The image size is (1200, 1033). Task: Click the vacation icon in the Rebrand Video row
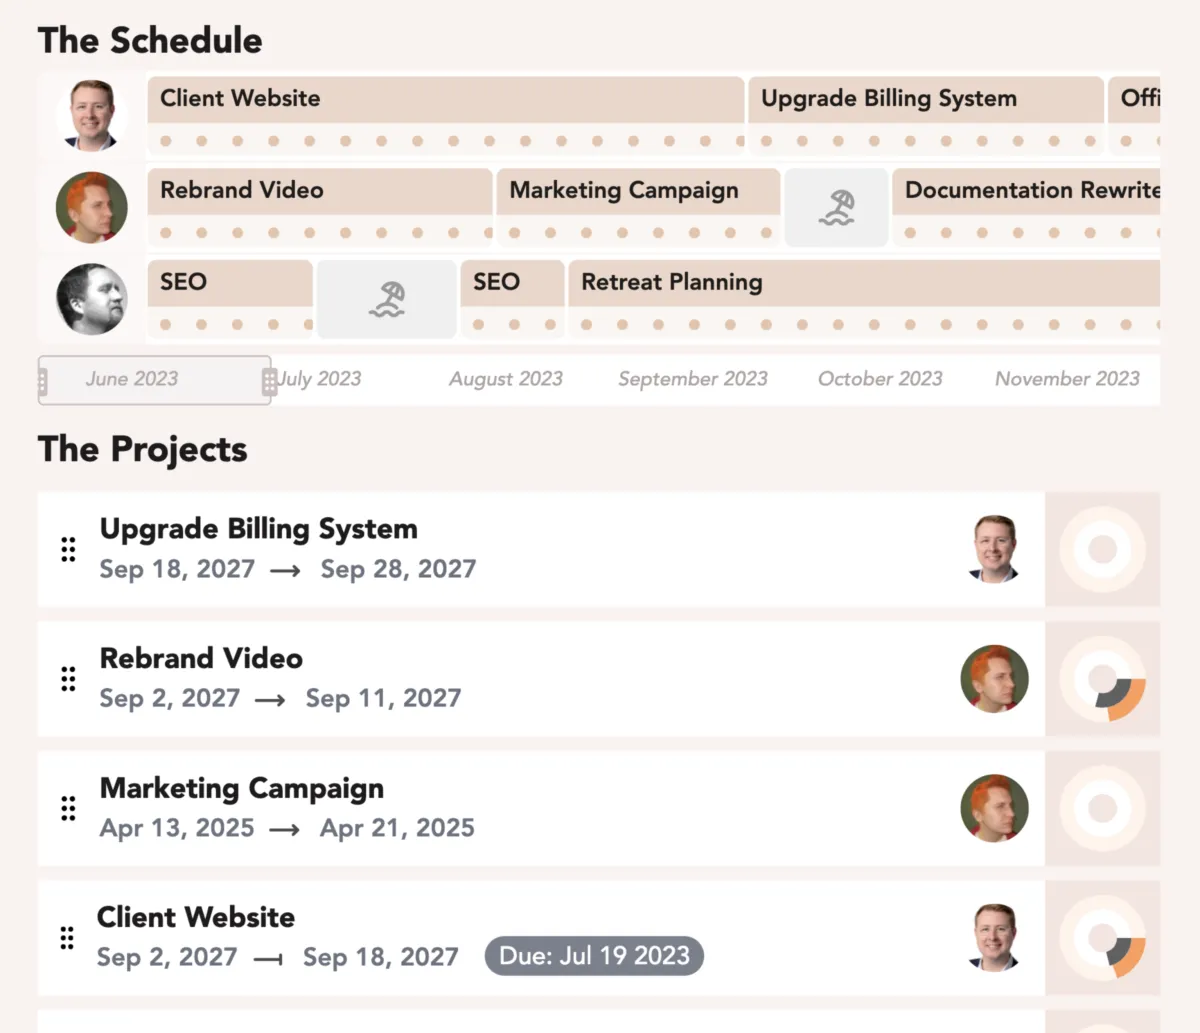pyautogui.click(x=836, y=208)
